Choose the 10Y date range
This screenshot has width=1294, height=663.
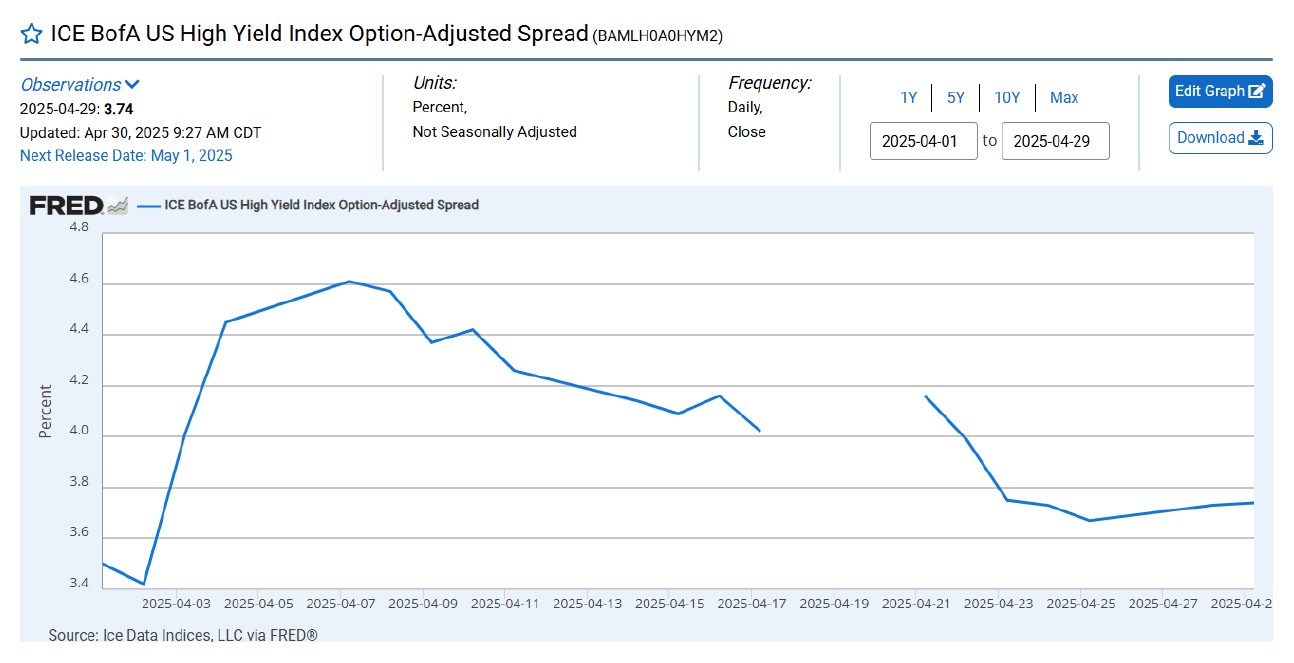[x=1007, y=97]
